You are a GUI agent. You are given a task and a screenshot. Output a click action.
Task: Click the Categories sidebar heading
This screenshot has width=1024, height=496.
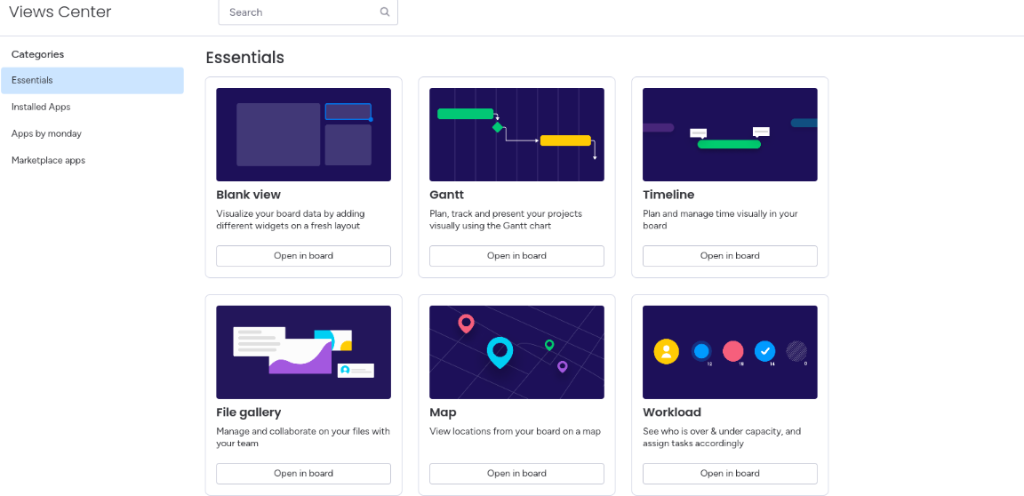[x=38, y=54]
